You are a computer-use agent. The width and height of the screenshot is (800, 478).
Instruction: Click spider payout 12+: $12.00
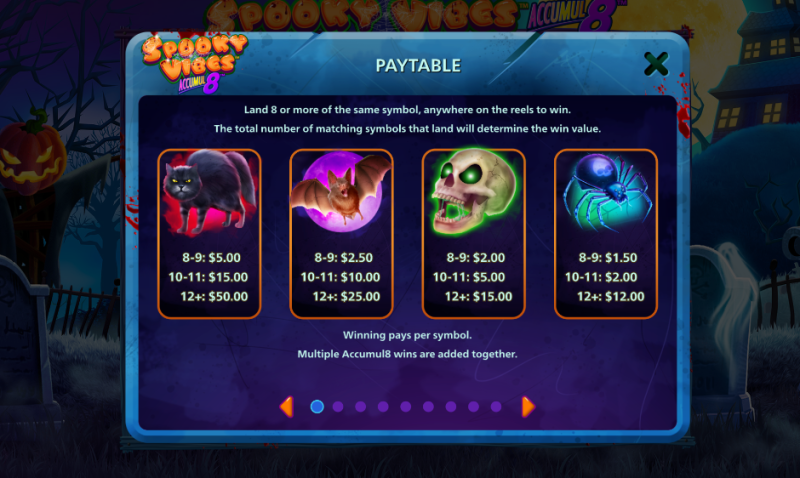click(611, 296)
